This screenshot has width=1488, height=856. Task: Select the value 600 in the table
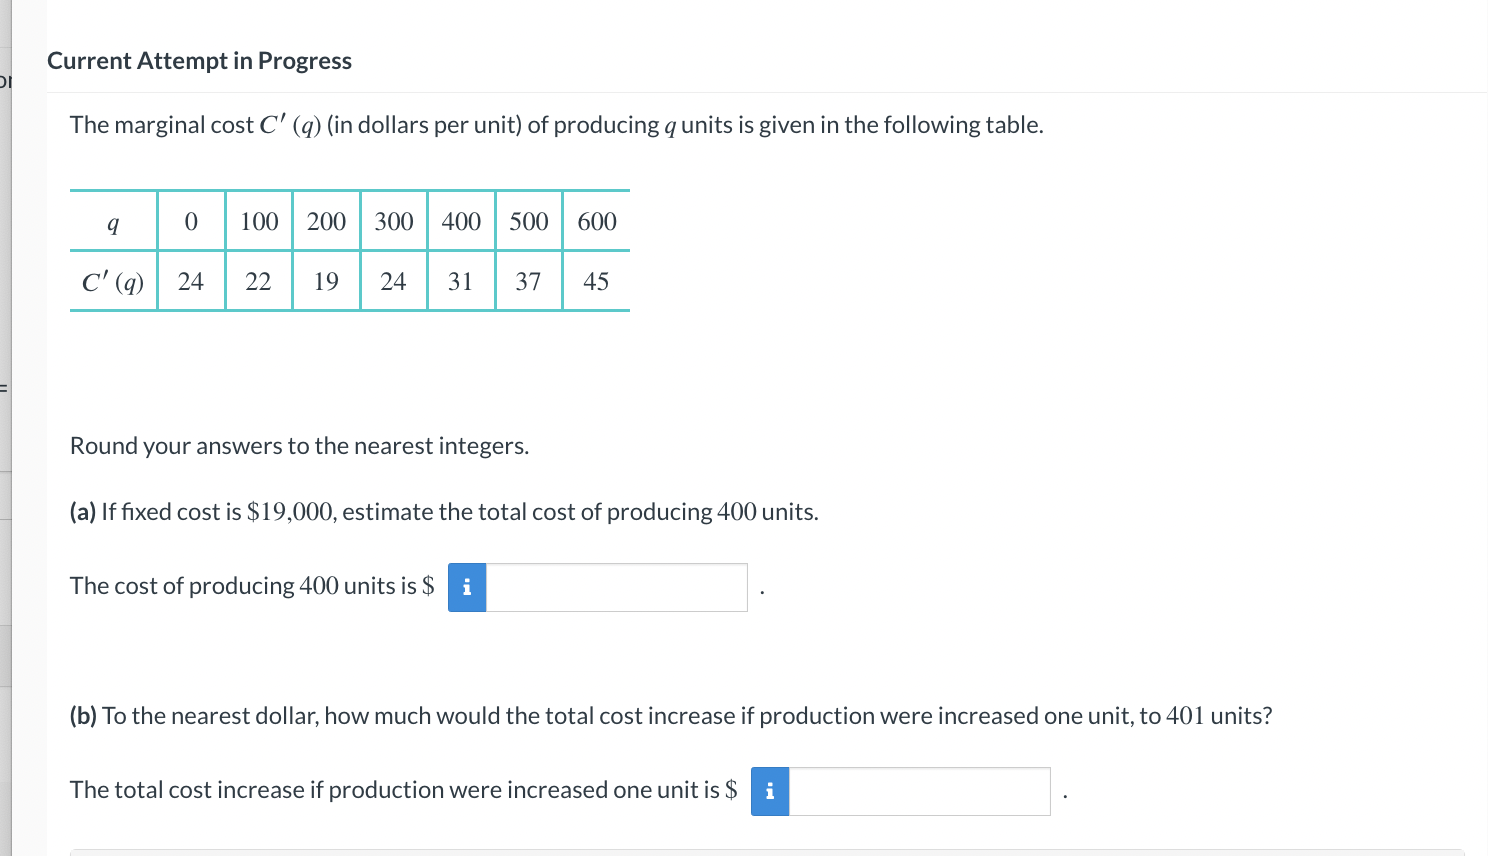tap(596, 221)
